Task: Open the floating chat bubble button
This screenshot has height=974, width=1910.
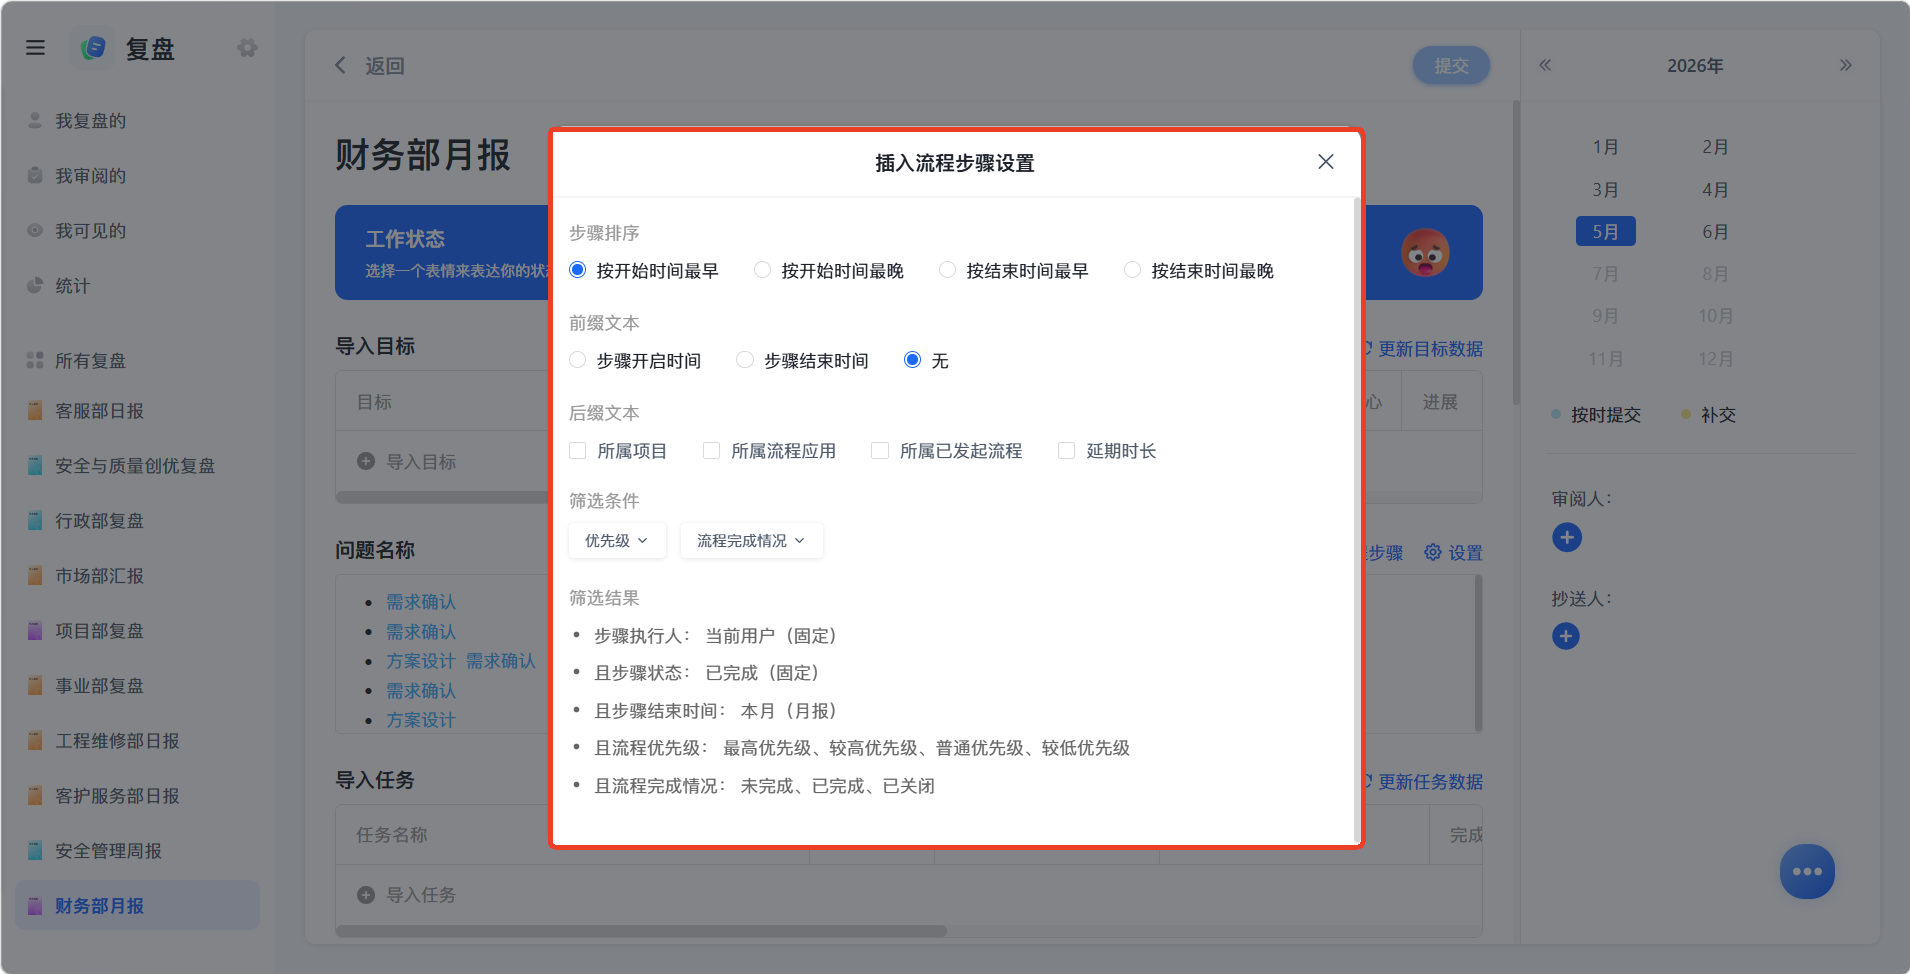Action: pos(1807,872)
